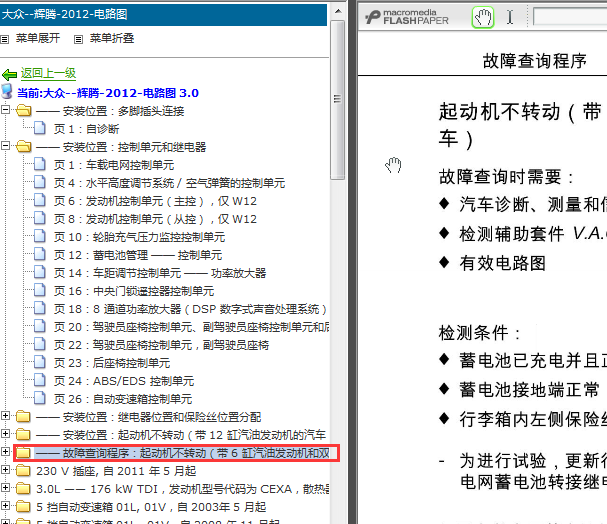Open 页 22：驾驶员座椅控制单元，副驾驶员座椅
The height and width of the screenshot is (524, 607).
(161, 345)
